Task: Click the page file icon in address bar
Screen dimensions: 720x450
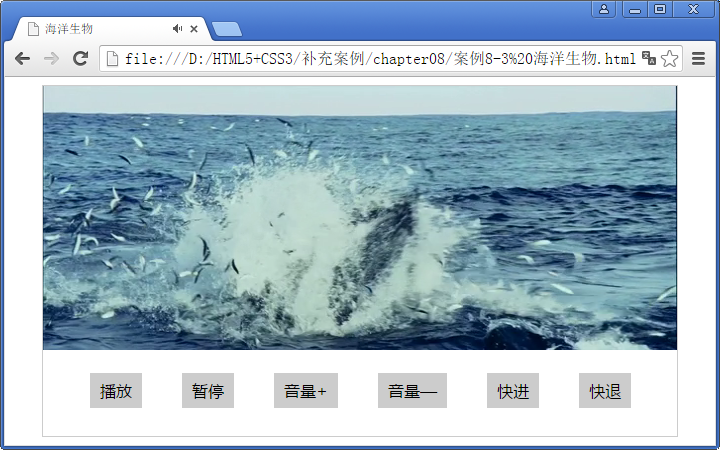Action: (112, 59)
